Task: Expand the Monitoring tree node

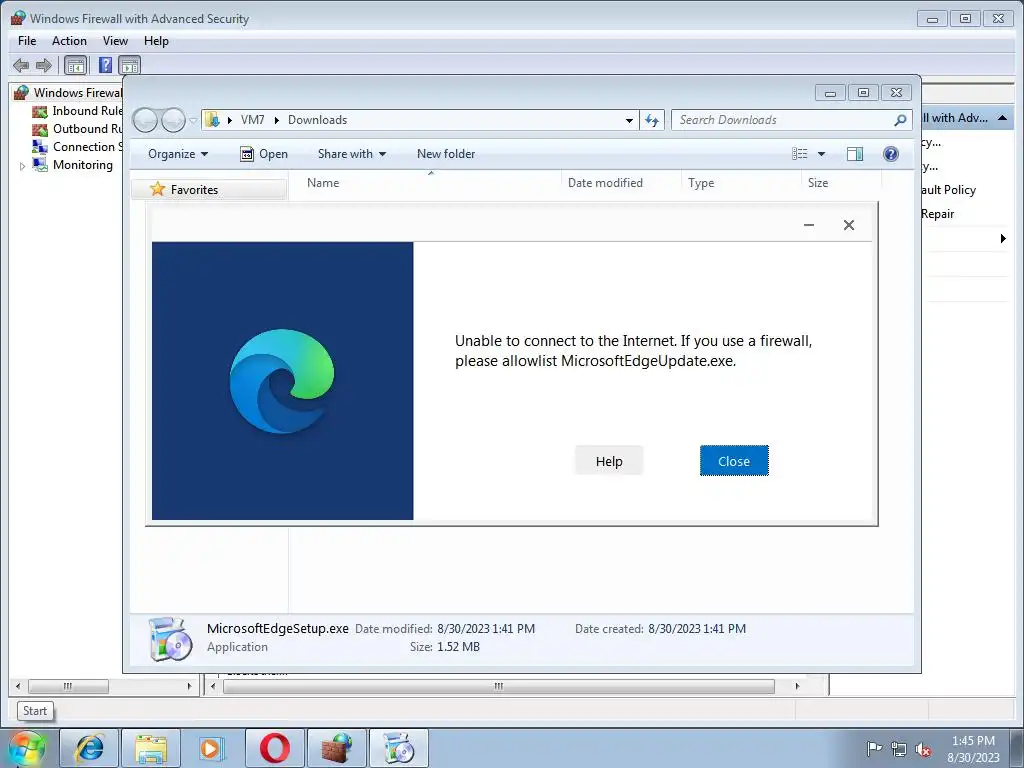Action: pos(22,166)
